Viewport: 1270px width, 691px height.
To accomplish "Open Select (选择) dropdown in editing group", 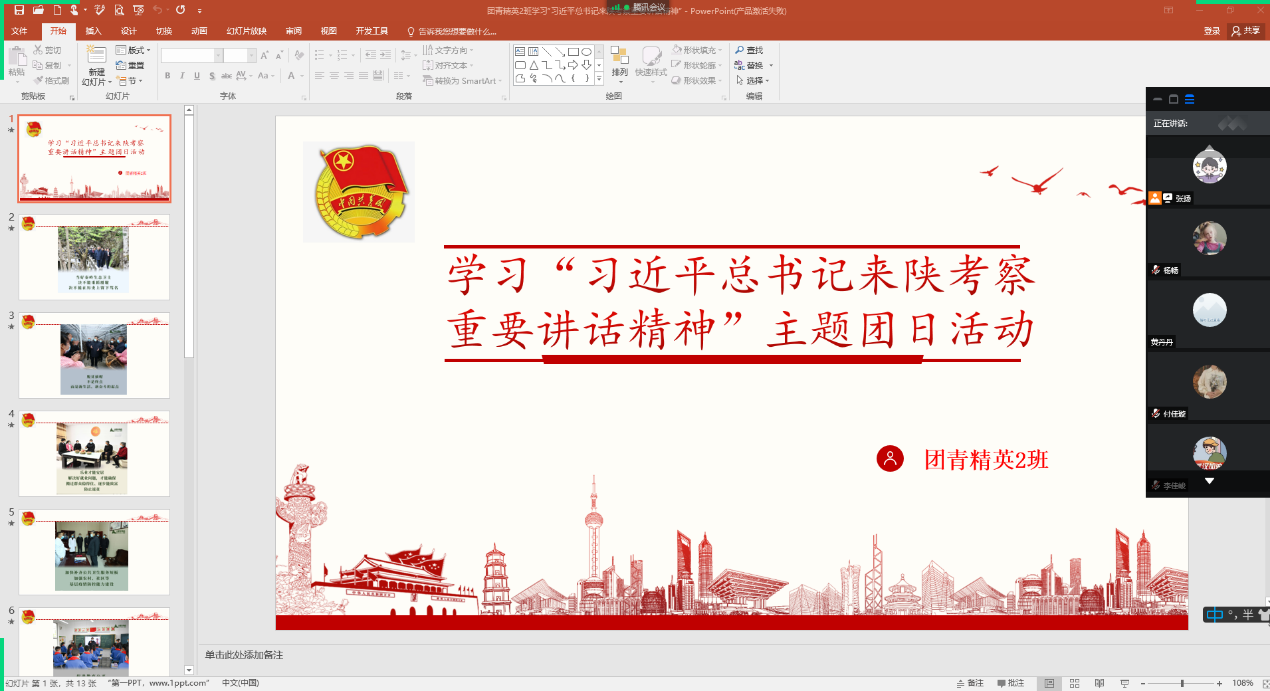I will 750,80.
